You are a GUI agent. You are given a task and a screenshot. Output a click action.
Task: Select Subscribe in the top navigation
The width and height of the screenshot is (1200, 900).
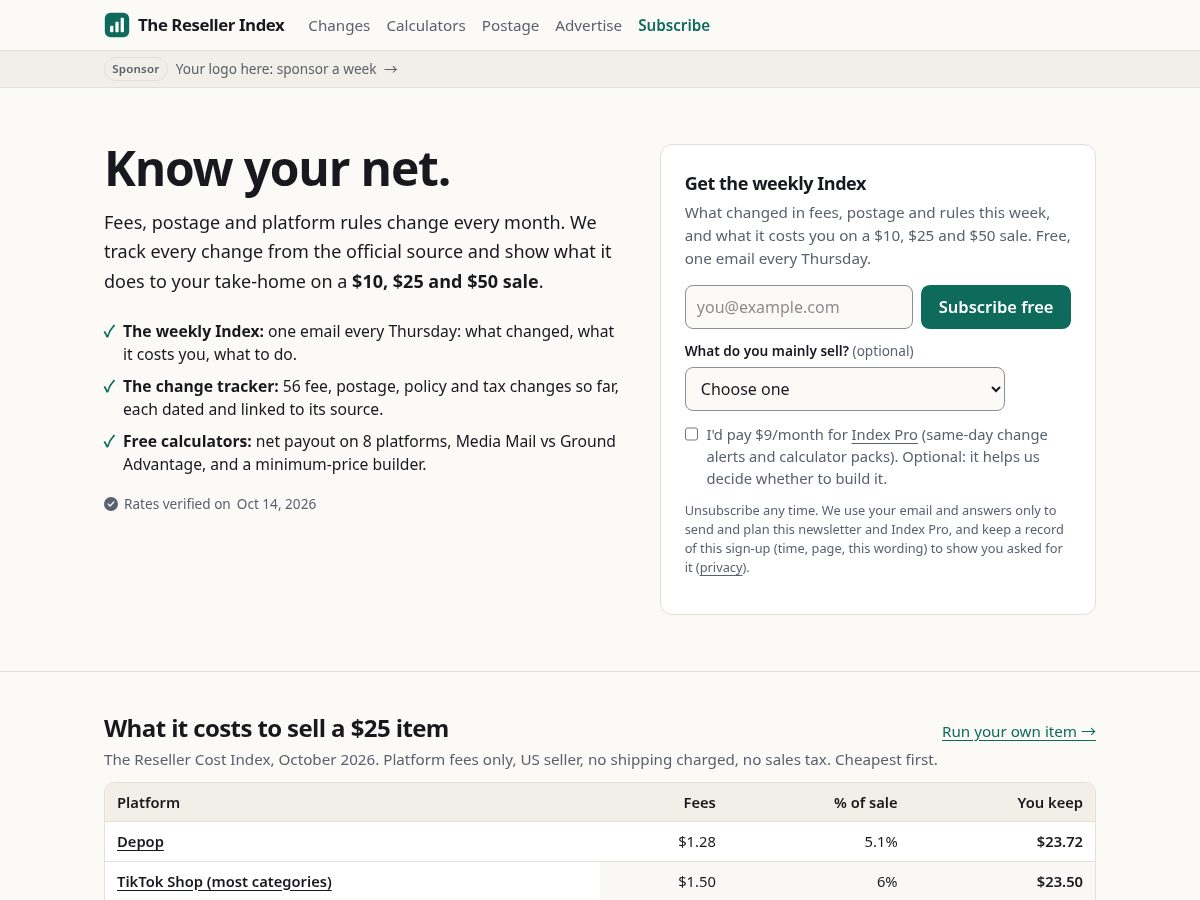[674, 26]
